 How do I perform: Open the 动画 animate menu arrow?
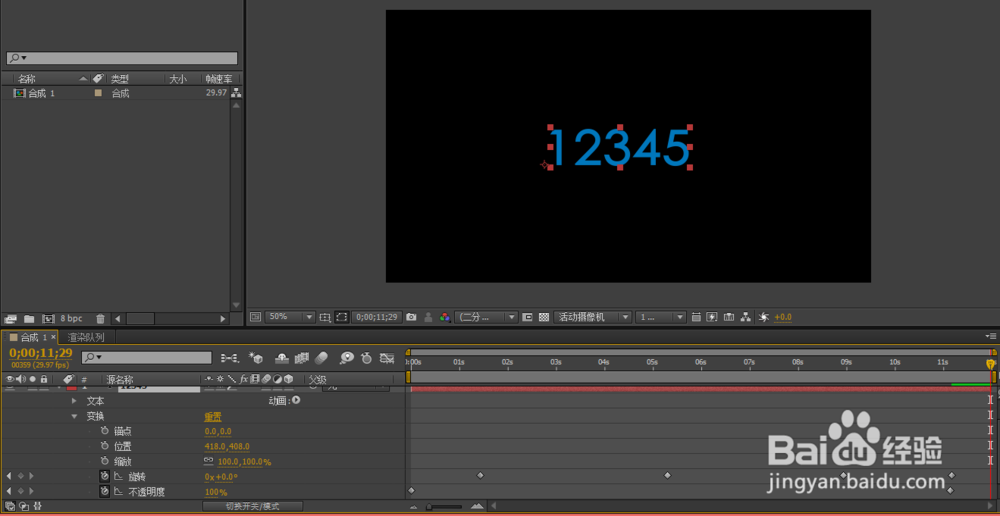296,401
